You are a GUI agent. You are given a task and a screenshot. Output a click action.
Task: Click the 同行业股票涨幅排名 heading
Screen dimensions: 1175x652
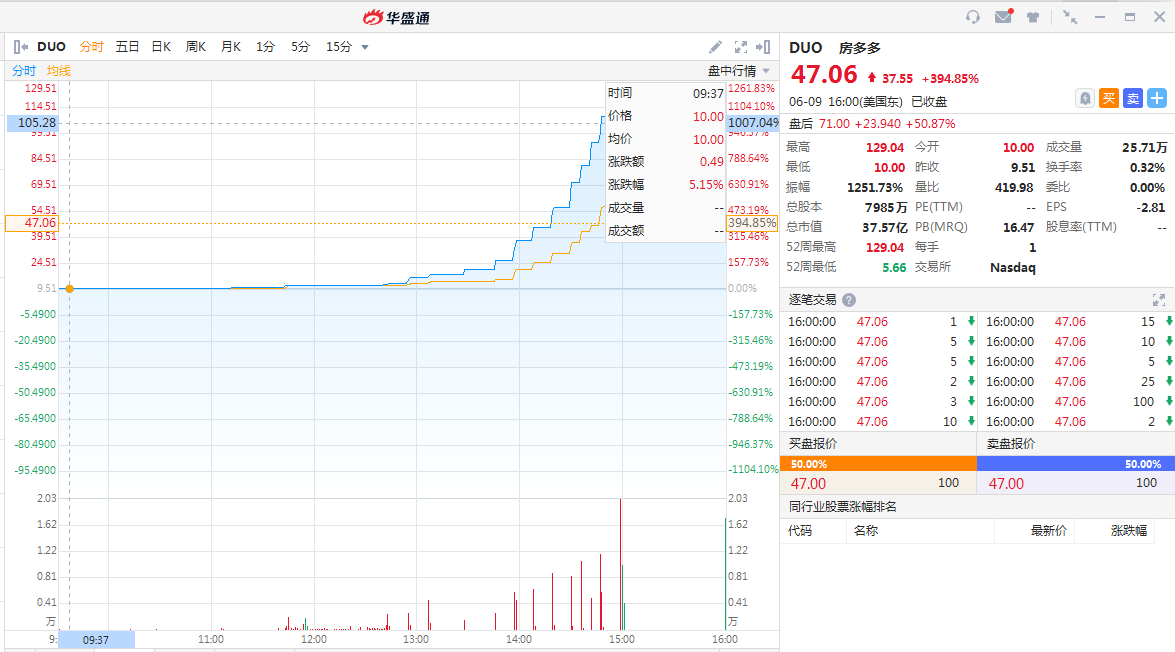[x=842, y=507]
